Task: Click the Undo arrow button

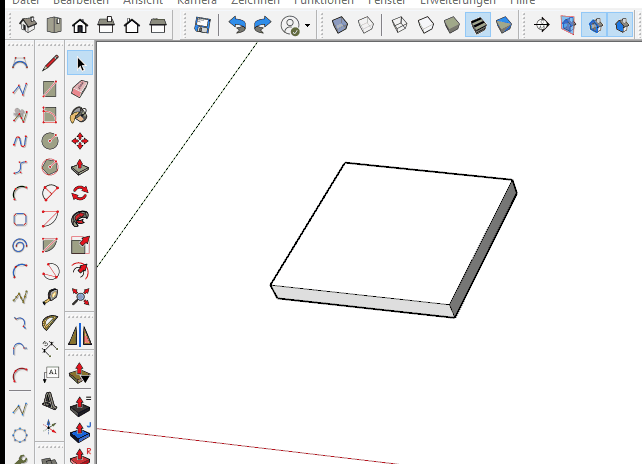Action: (x=237, y=24)
